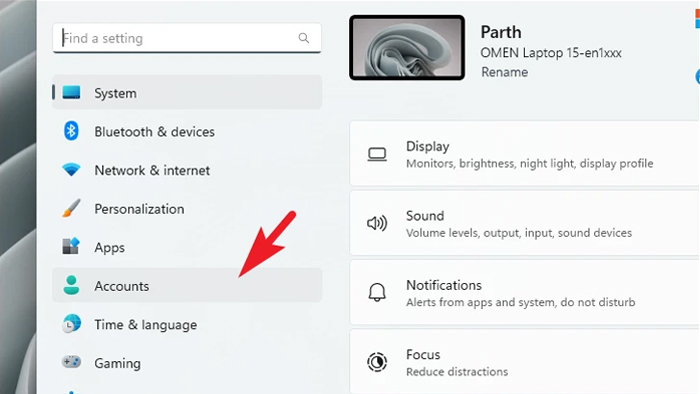Image resolution: width=700 pixels, height=394 pixels.
Task: Click the Gaming controller icon
Action: (71, 362)
